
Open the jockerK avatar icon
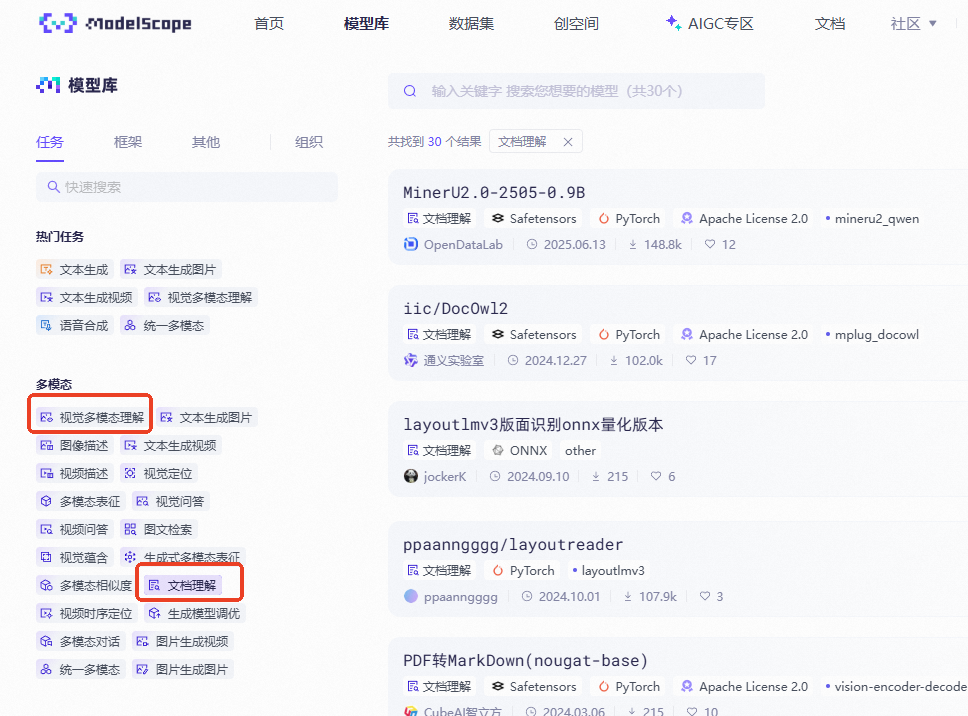pos(411,477)
